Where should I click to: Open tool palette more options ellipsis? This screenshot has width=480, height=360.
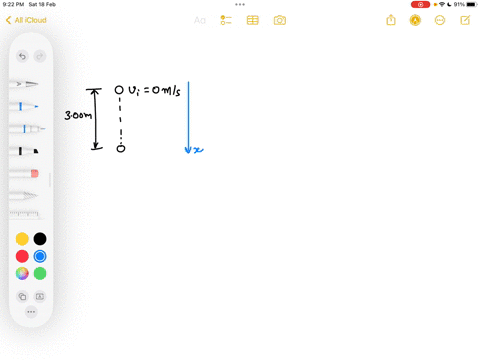[x=31, y=312]
